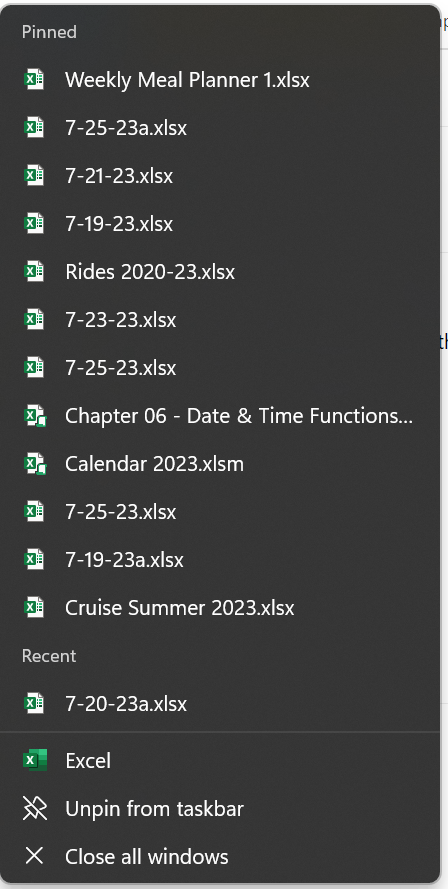Open the recent file 7-20-23a.xlsx

(x=220, y=704)
